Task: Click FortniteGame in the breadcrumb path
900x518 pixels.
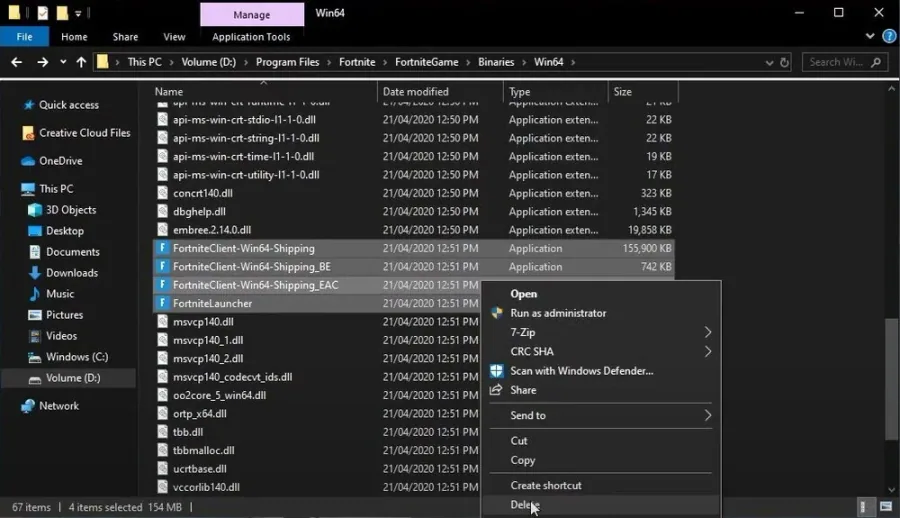Action: click(426, 62)
